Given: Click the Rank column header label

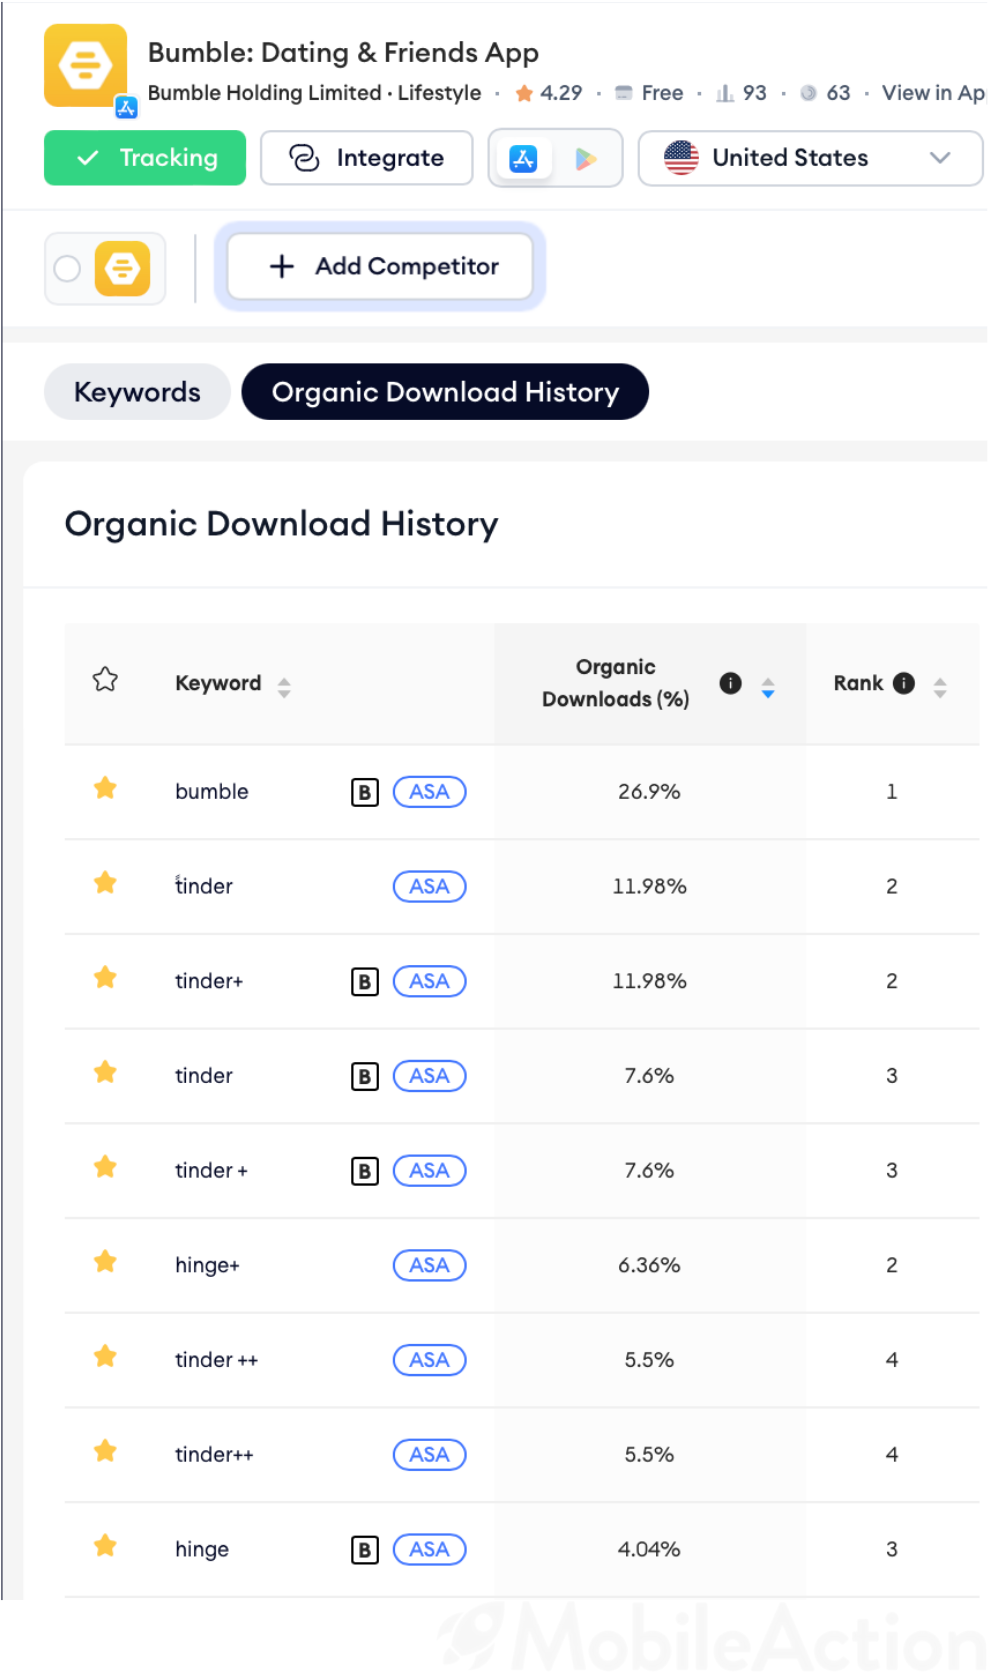Looking at the screenshot, I should (859, 683).
